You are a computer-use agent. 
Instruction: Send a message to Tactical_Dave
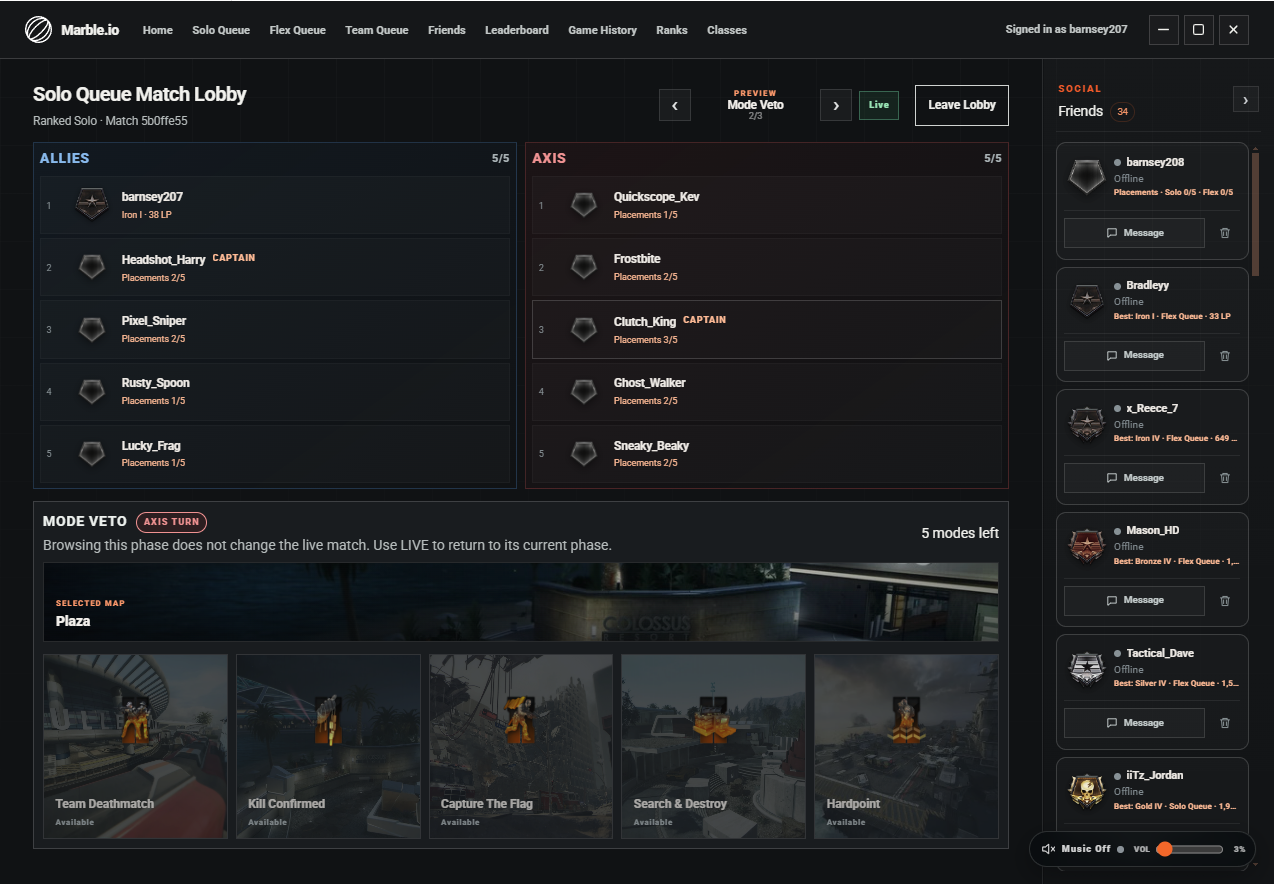1134,723
